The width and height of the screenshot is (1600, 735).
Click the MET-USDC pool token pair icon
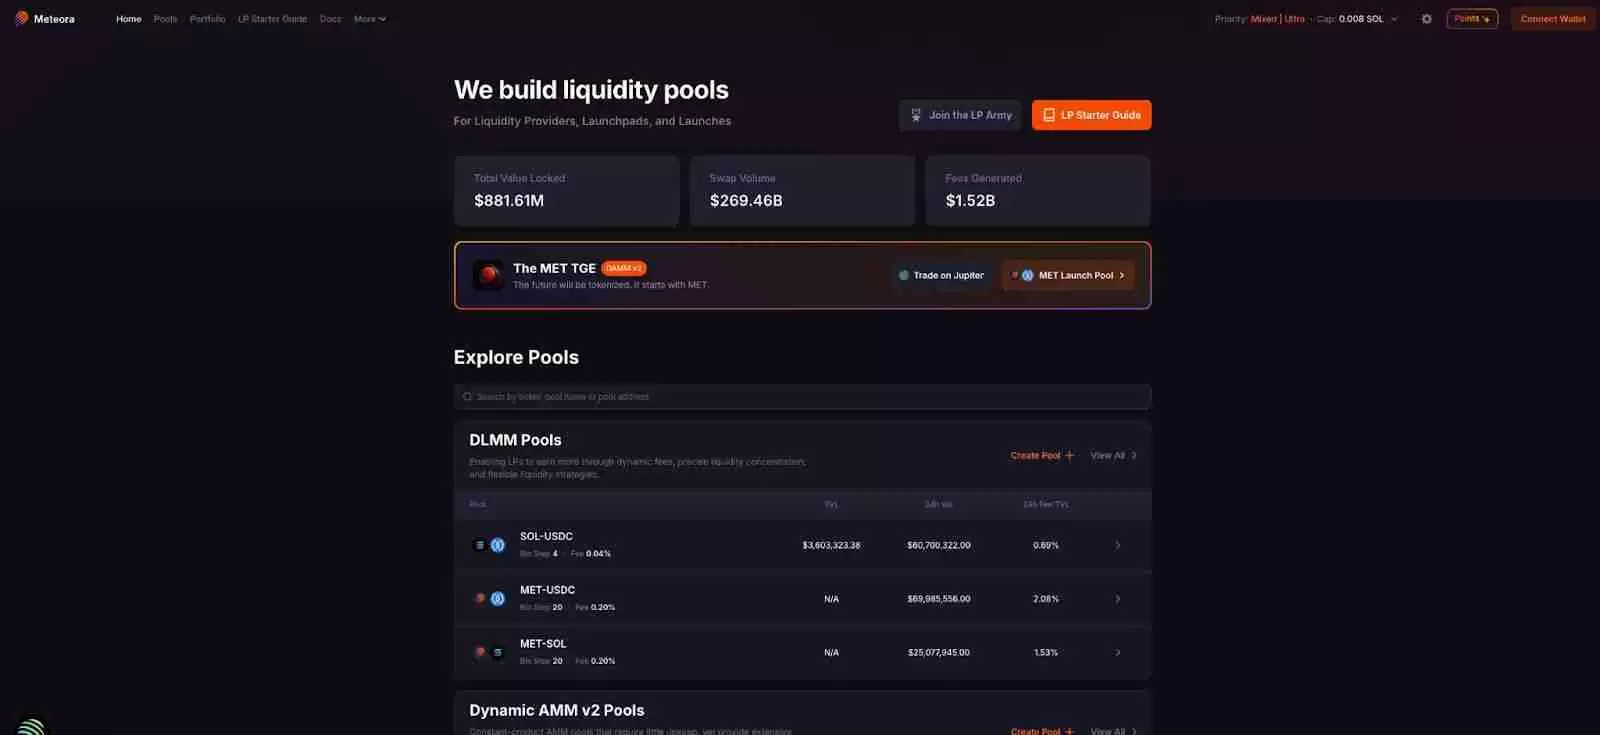(489, 599)
